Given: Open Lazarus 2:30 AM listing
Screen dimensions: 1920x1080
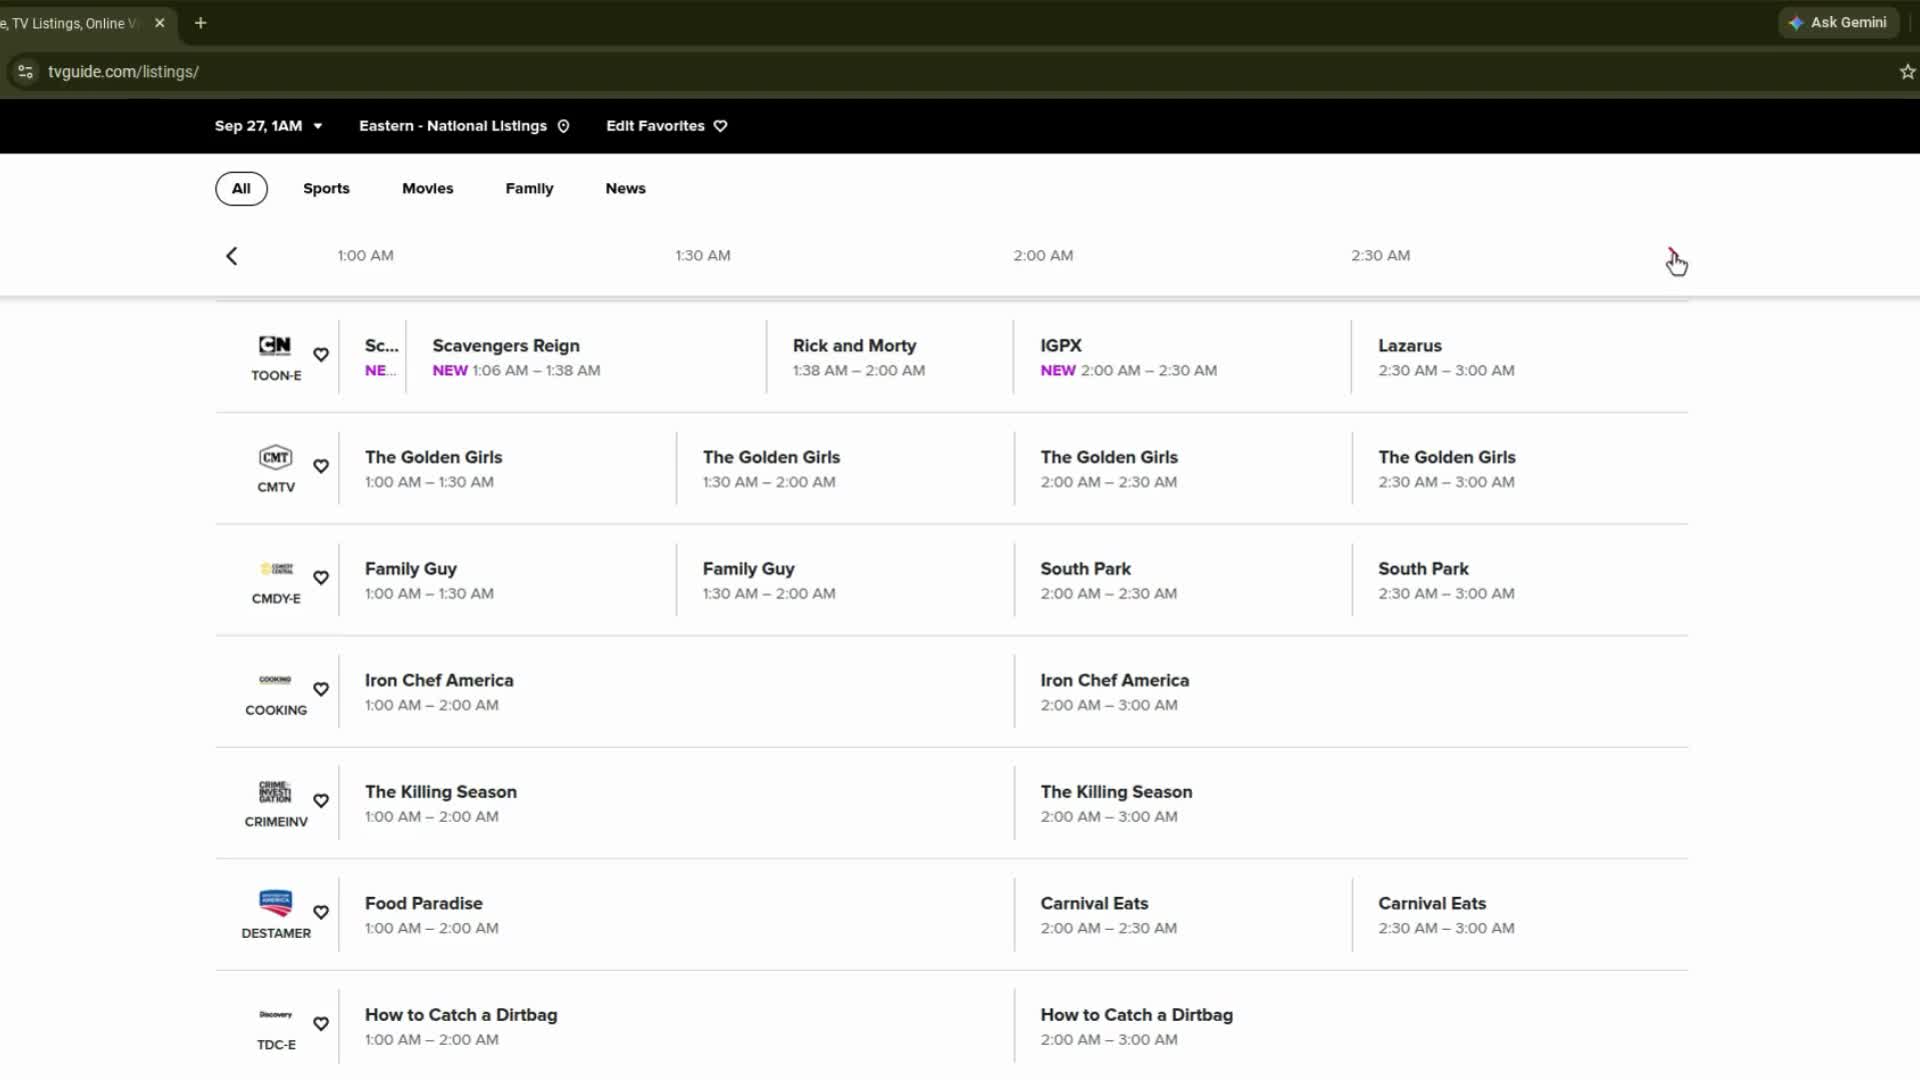Looking at the screenshot, I should click(1520, 357).
